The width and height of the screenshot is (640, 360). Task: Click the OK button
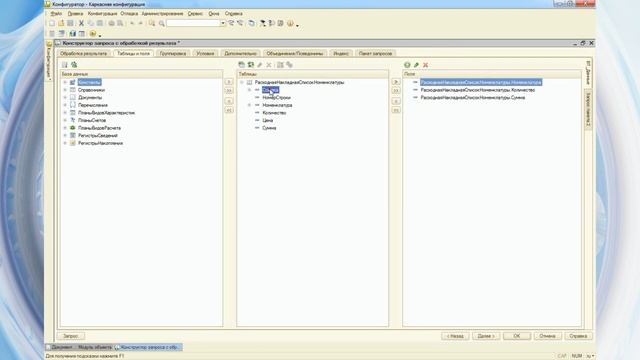click(517, 336)
